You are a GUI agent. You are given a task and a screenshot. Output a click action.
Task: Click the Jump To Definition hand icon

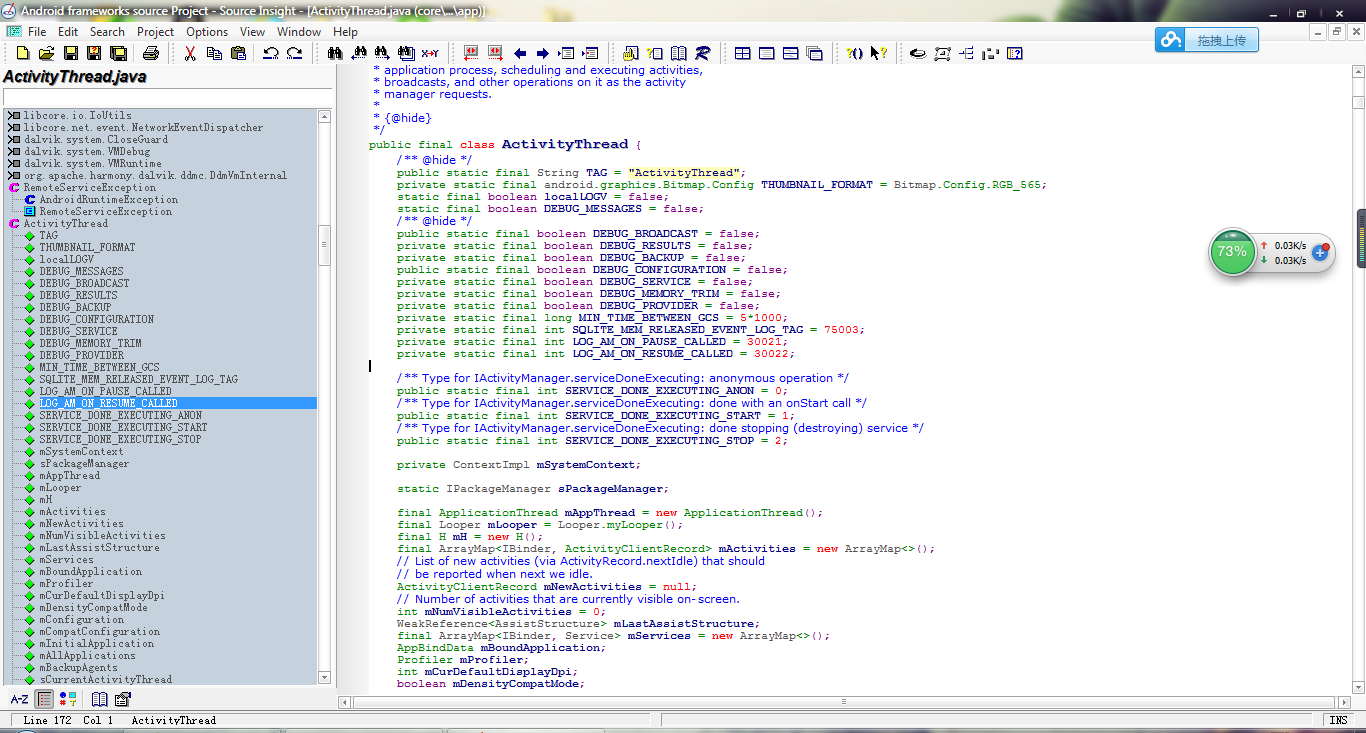tap(630, 53)
